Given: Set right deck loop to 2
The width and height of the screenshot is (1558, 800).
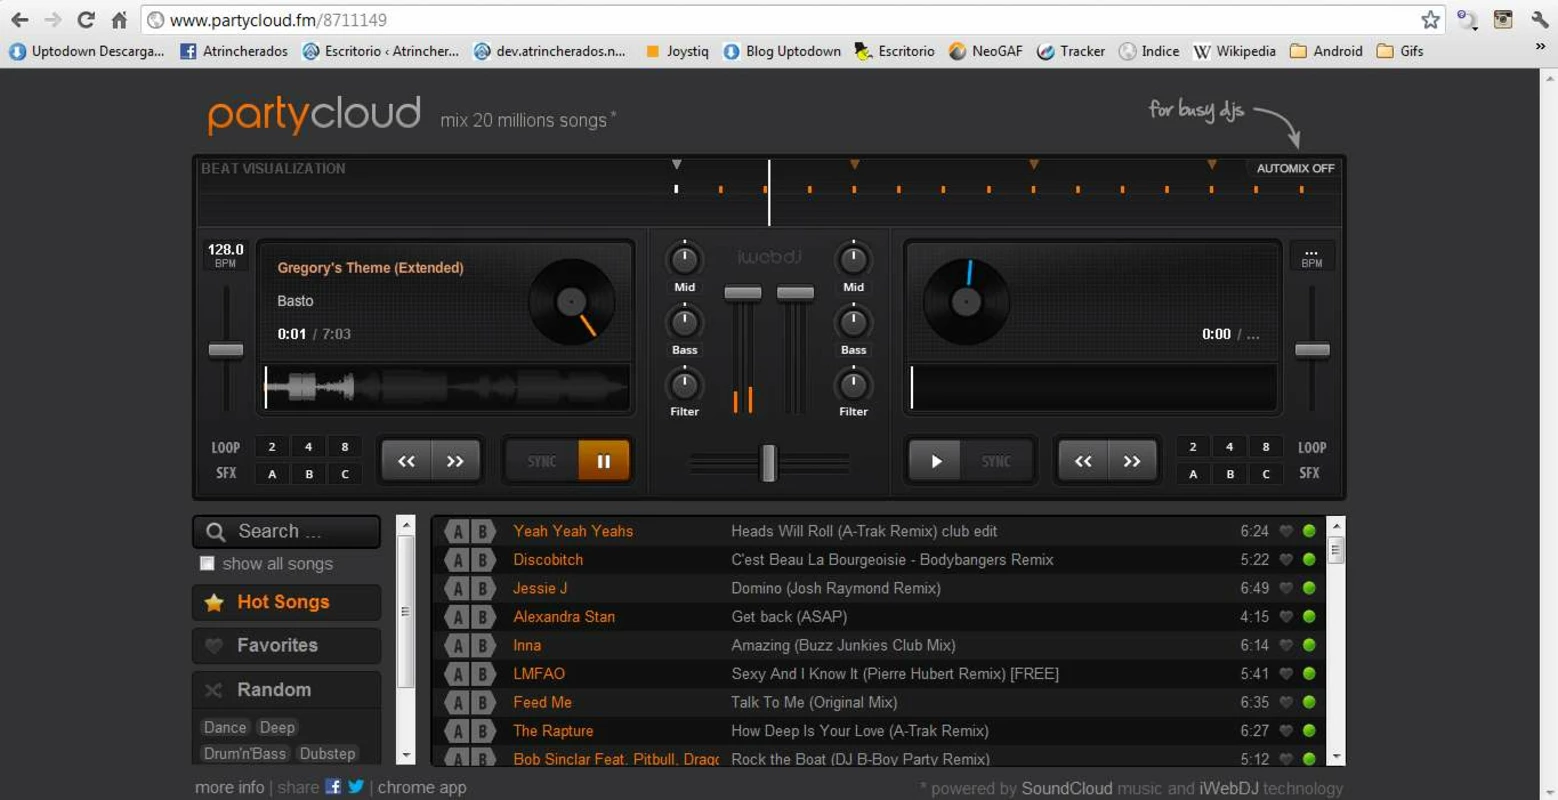Looking at the screenshot, I should (x=1193, y=447).
